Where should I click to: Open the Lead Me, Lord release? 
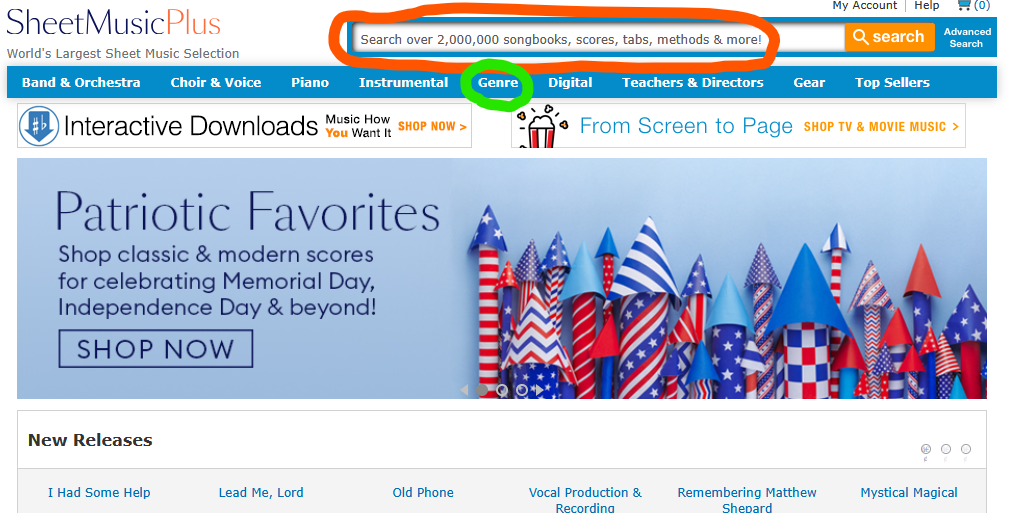[261, 492]
